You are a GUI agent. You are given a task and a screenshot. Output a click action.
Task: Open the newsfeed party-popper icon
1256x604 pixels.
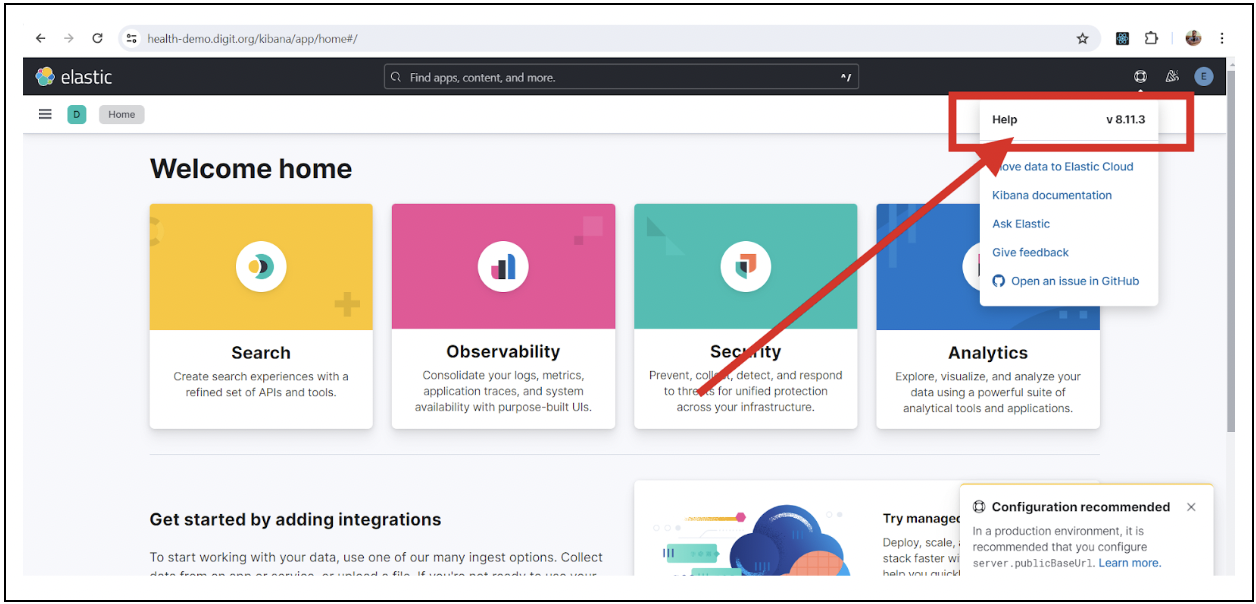click(x=1172, y=77)
